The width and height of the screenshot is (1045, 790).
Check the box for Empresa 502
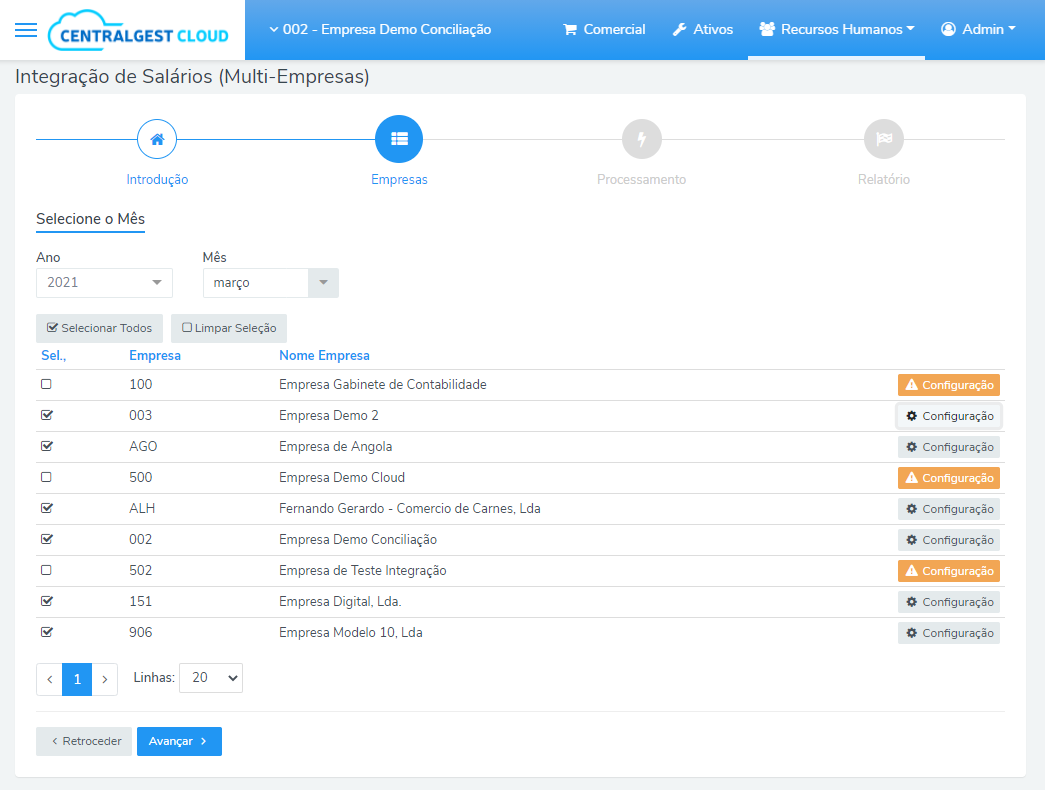click(46, 570)
